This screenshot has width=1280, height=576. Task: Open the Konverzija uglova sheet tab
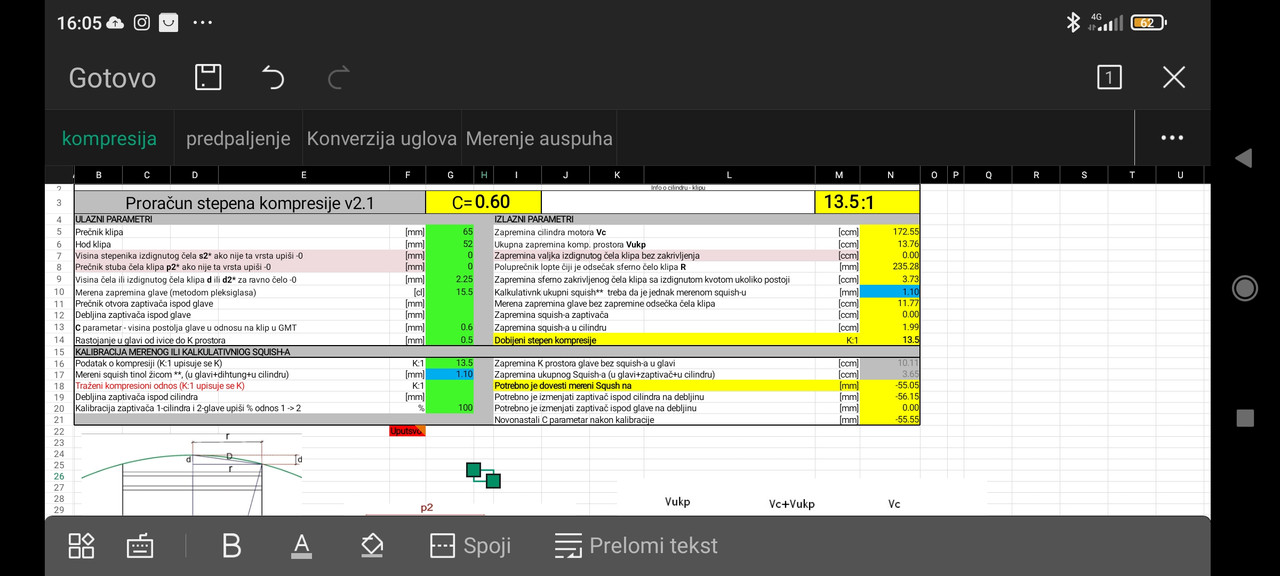[381, 138]
